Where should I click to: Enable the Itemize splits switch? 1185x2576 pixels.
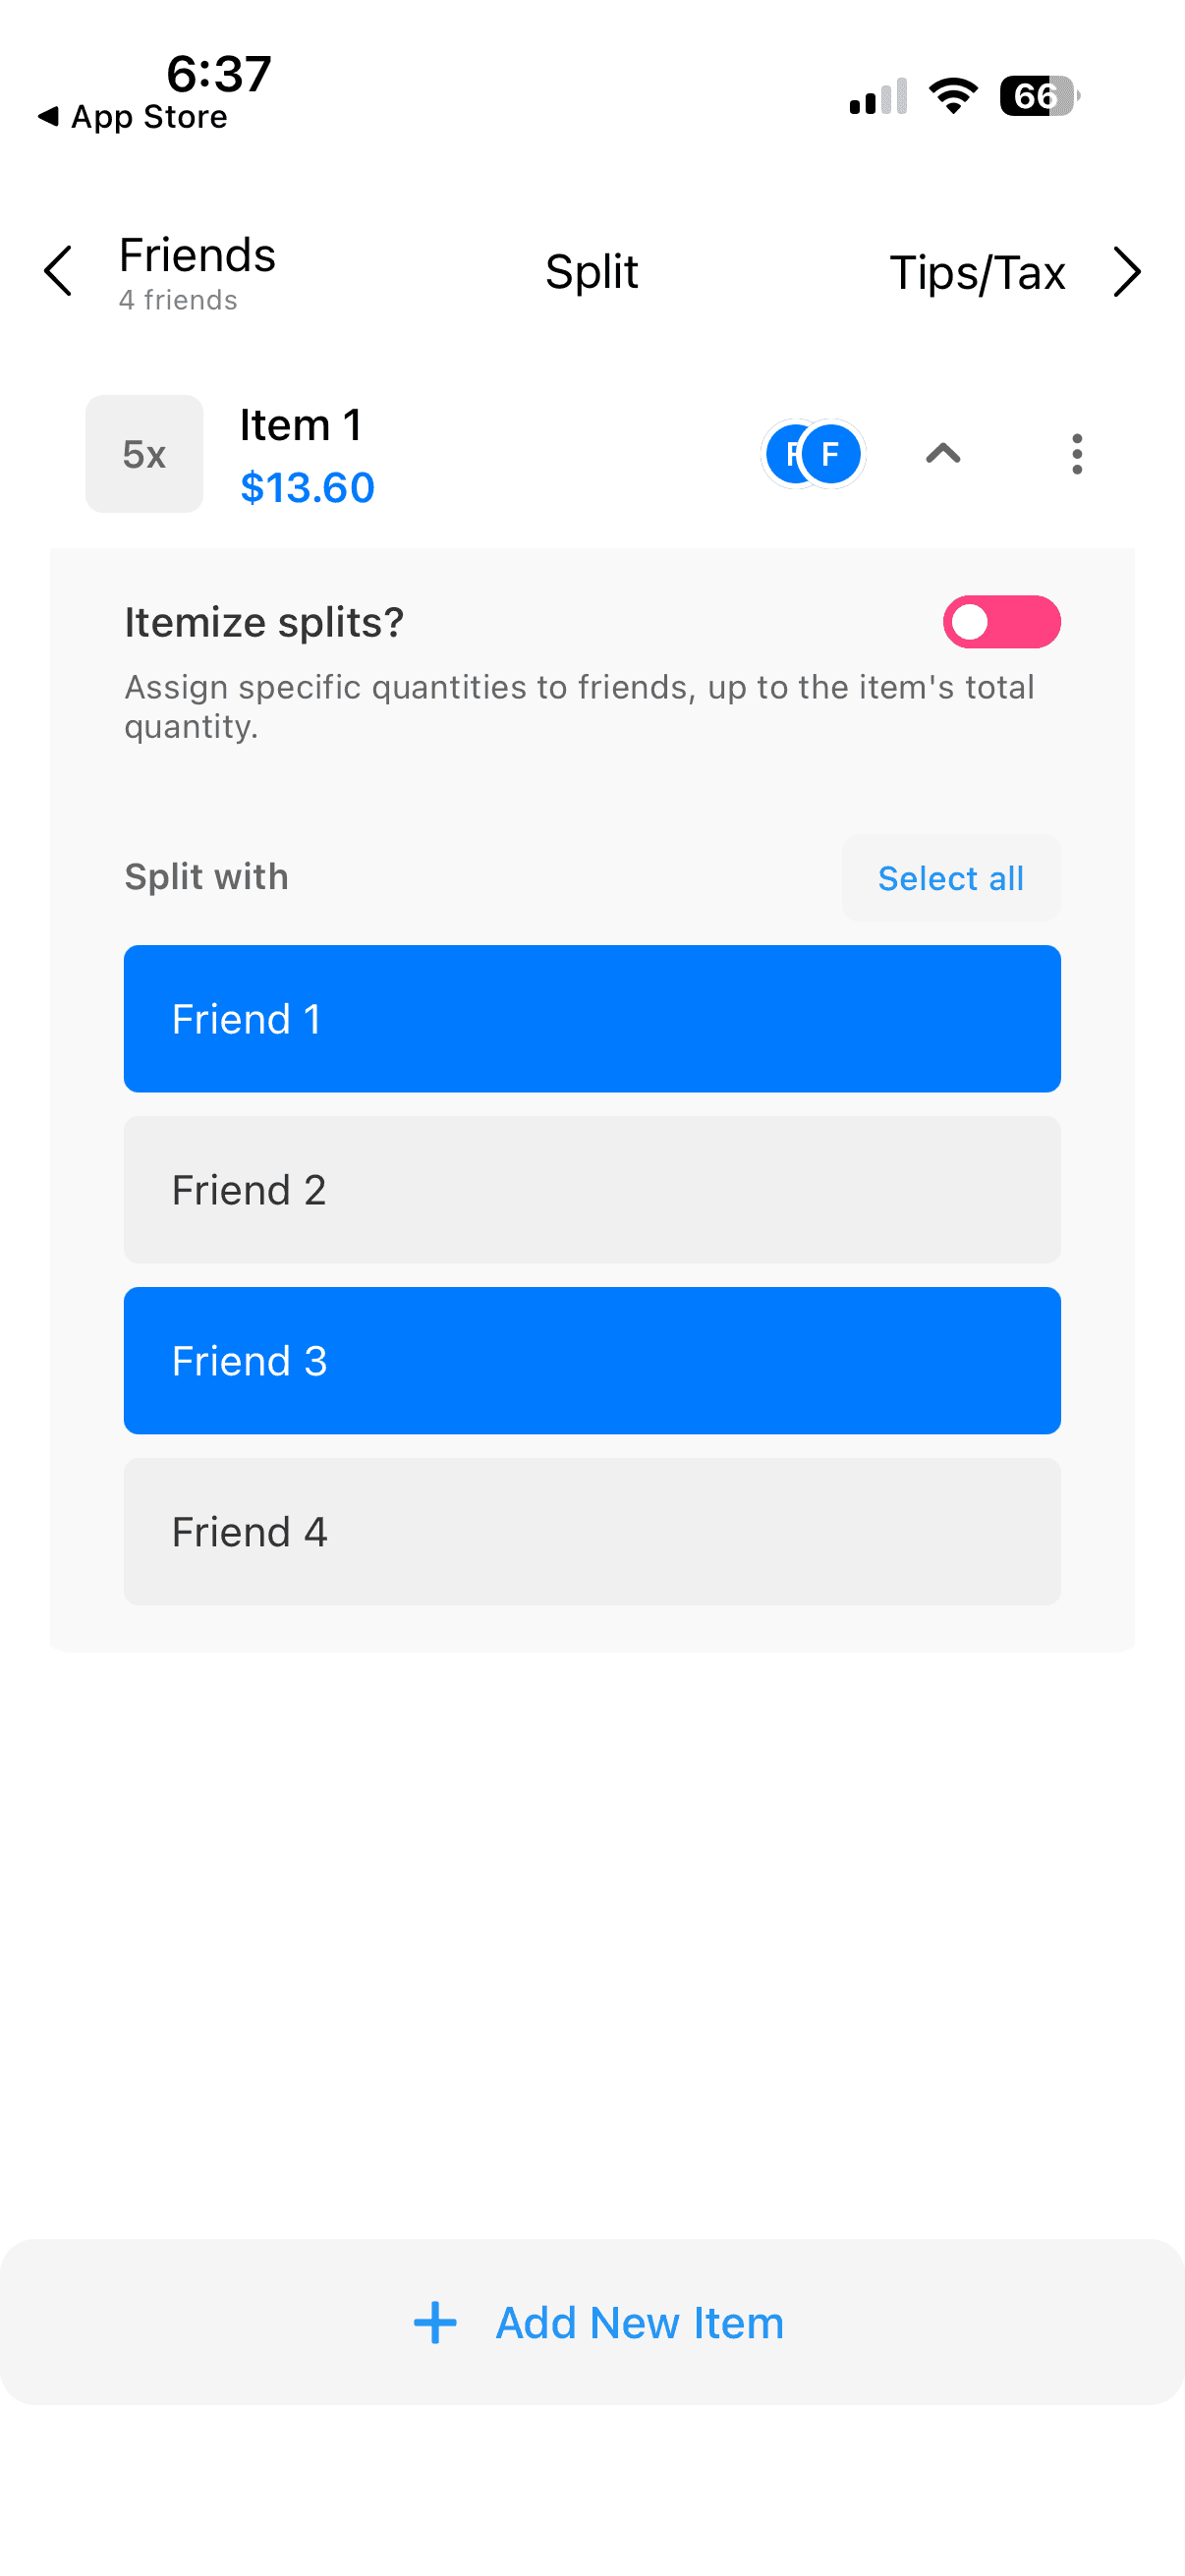[x=1001, y=622]
